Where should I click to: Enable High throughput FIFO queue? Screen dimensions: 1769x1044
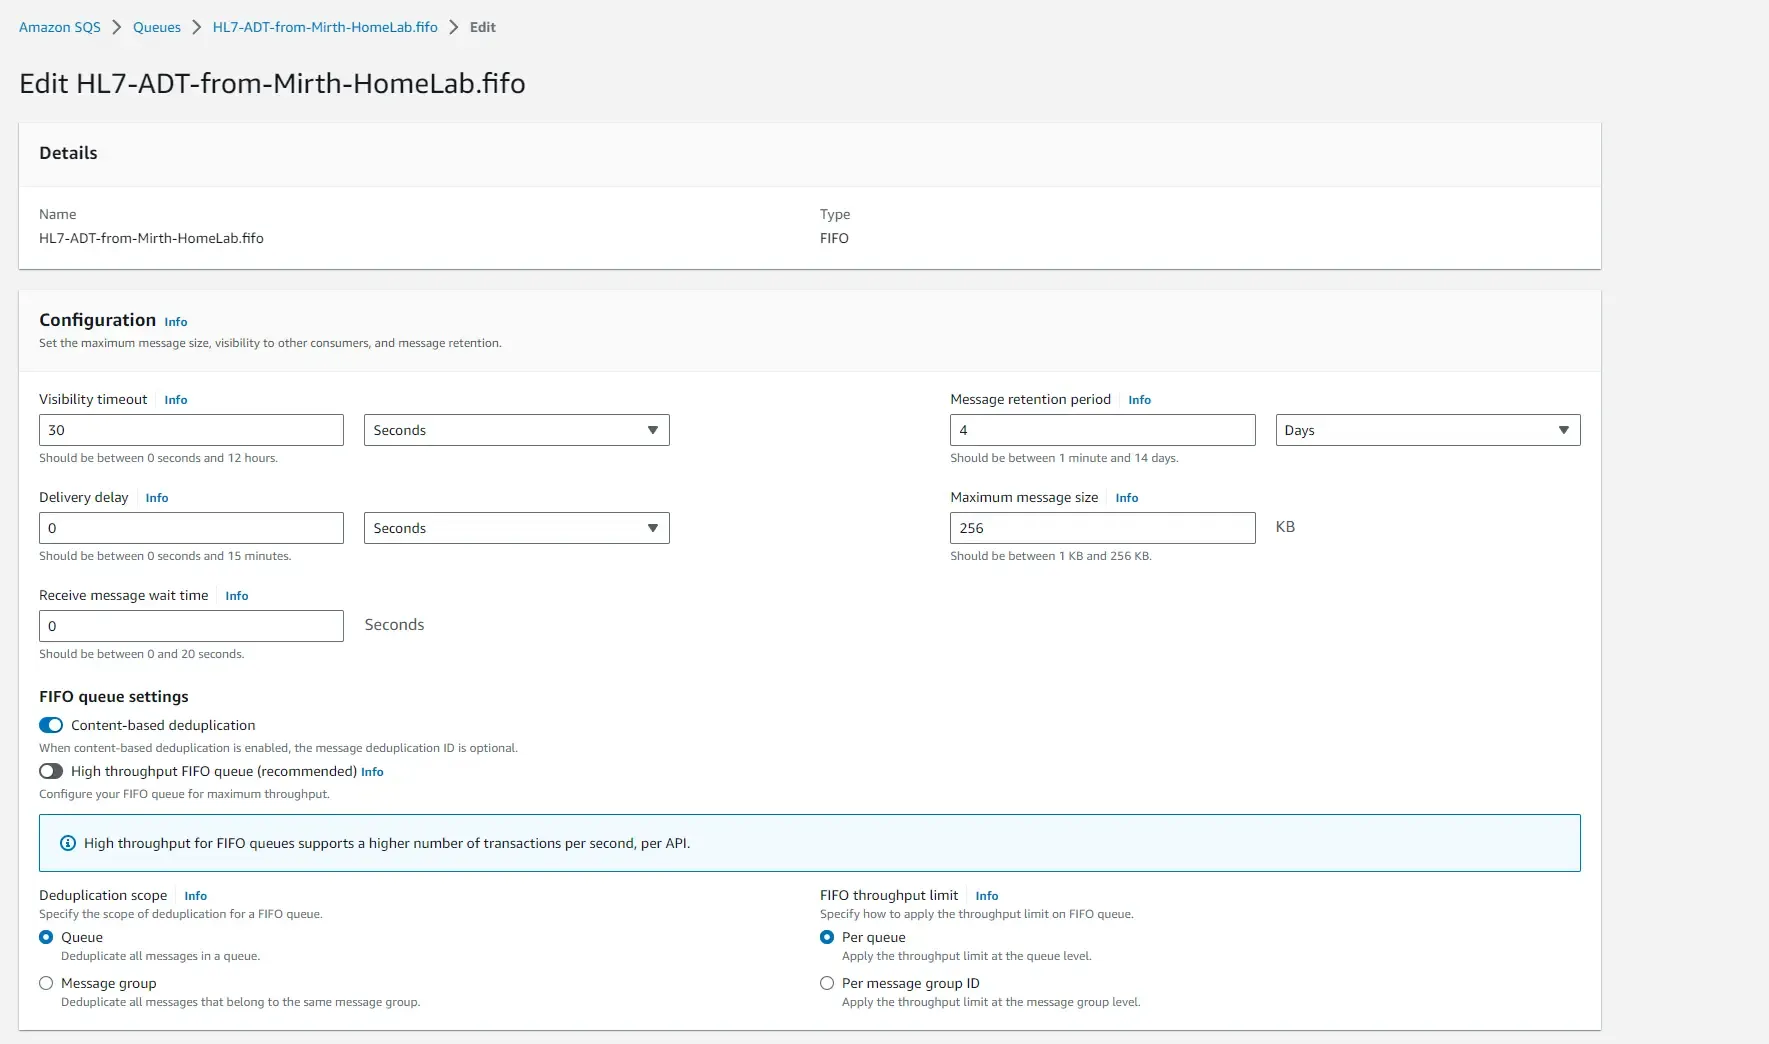click(51, 771)
